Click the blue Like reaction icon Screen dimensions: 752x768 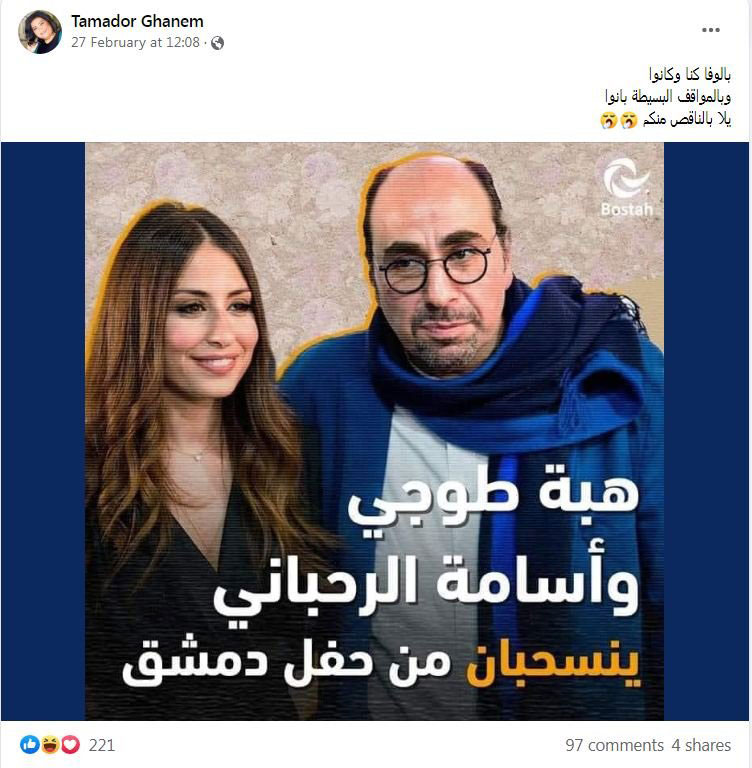point(29,745)
